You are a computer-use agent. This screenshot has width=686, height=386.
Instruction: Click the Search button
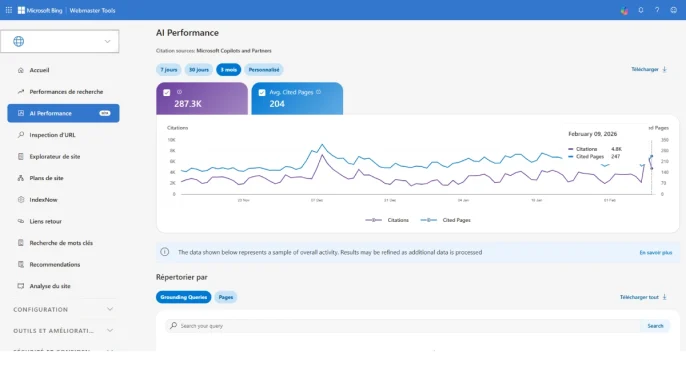point(655,326)
